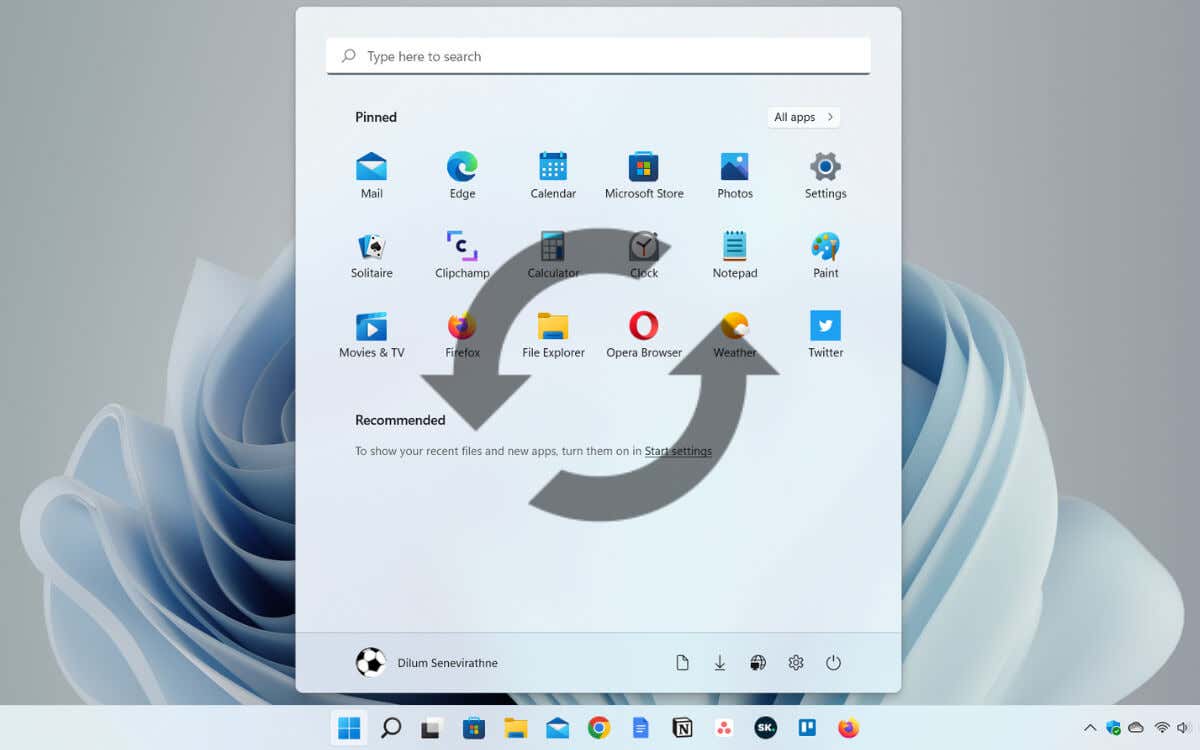Launch Edge from pinned apps
This screenshot has height=750, width=1200.
tap(462, 175)
